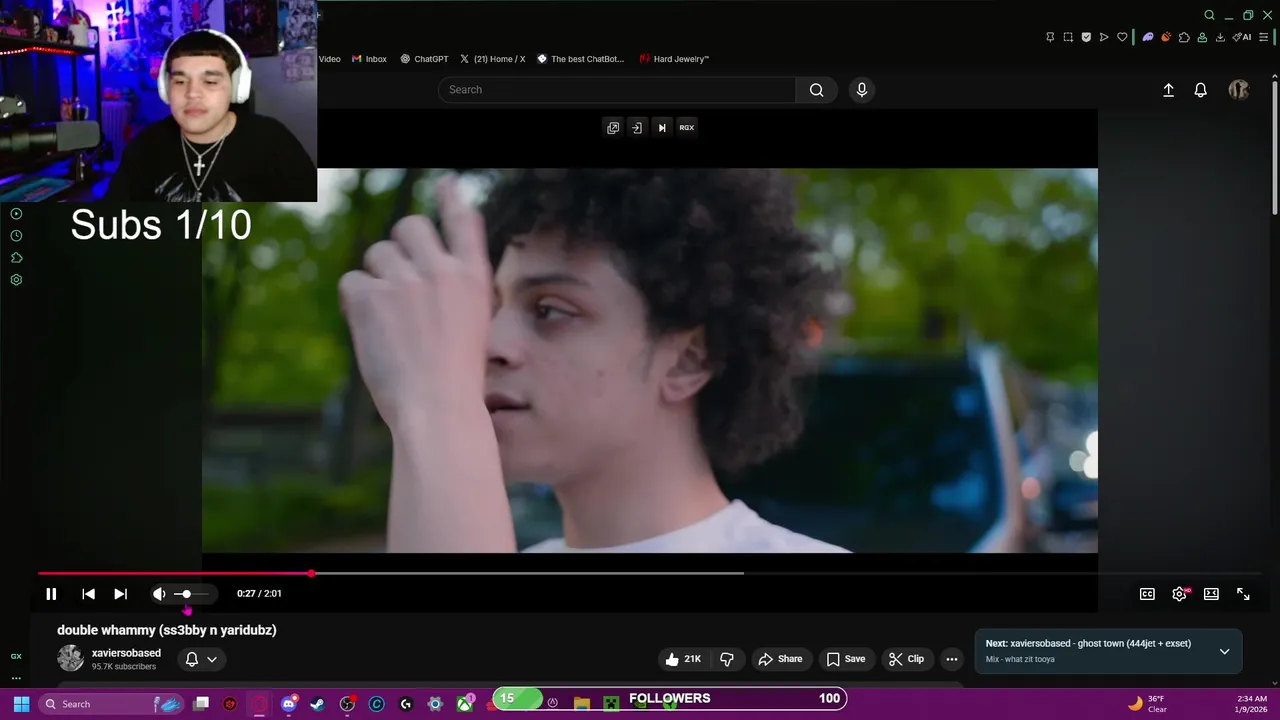Open Extensions from the left sidebar
Screen dimensions: 1280x720
pos(16,258)
